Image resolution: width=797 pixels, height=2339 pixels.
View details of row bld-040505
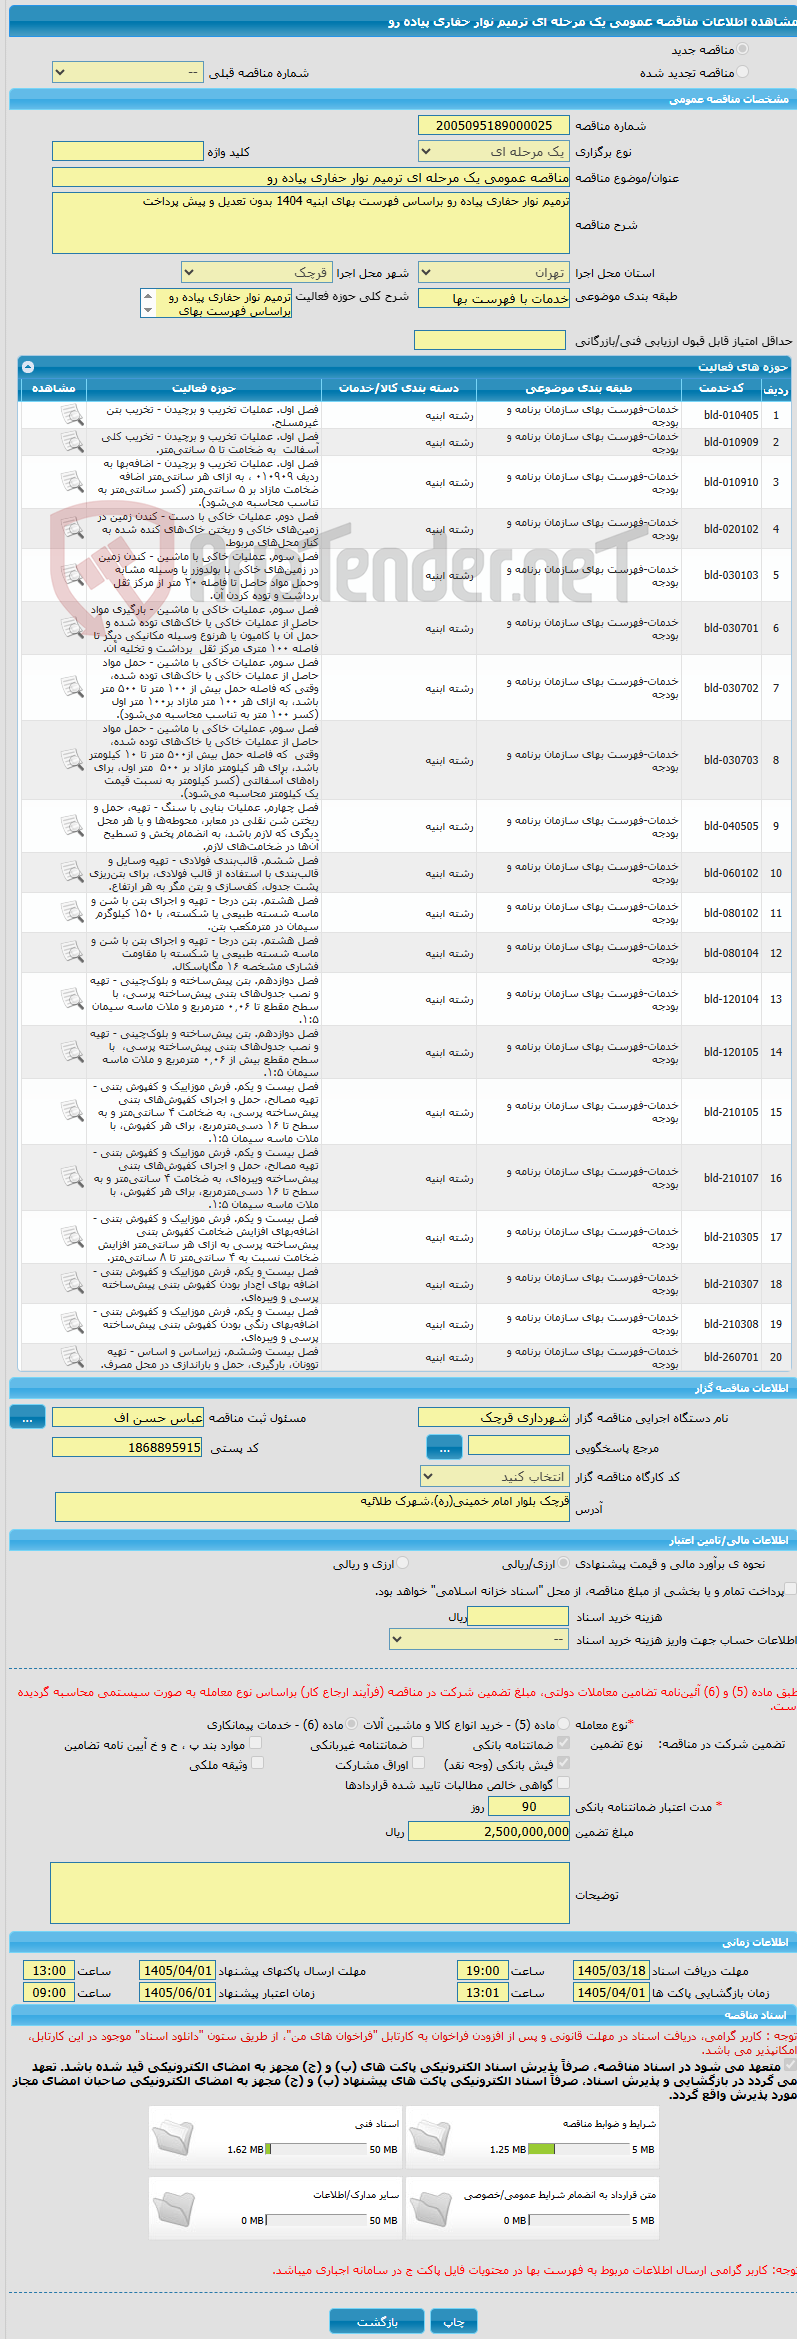click(72, 826)
